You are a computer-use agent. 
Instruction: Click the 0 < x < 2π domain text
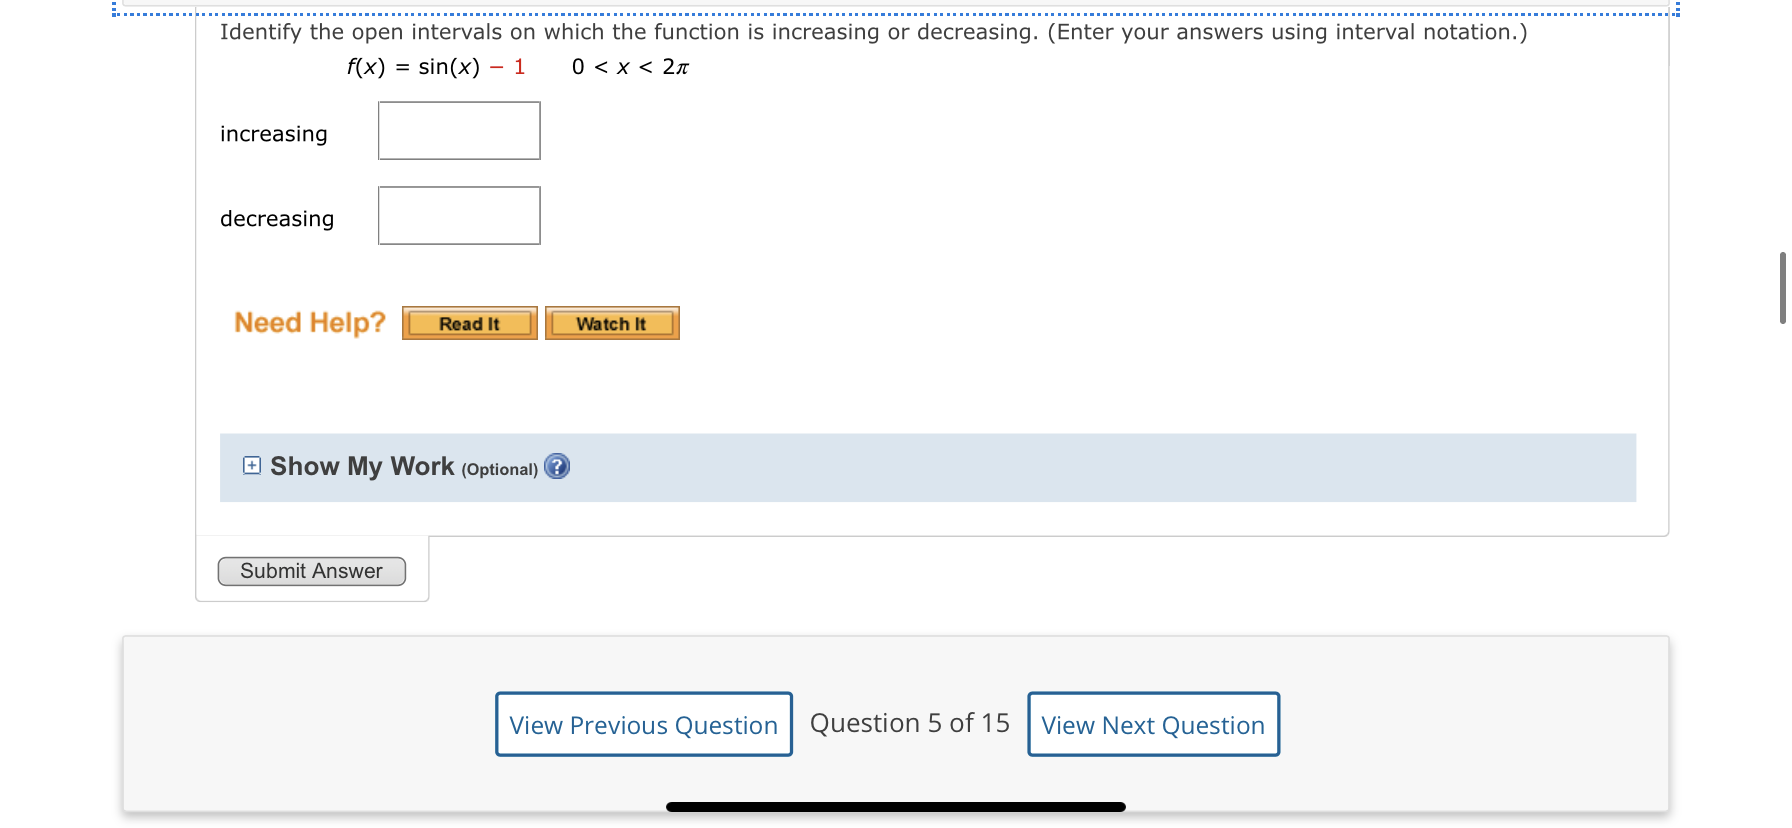(x=629, y=67)
